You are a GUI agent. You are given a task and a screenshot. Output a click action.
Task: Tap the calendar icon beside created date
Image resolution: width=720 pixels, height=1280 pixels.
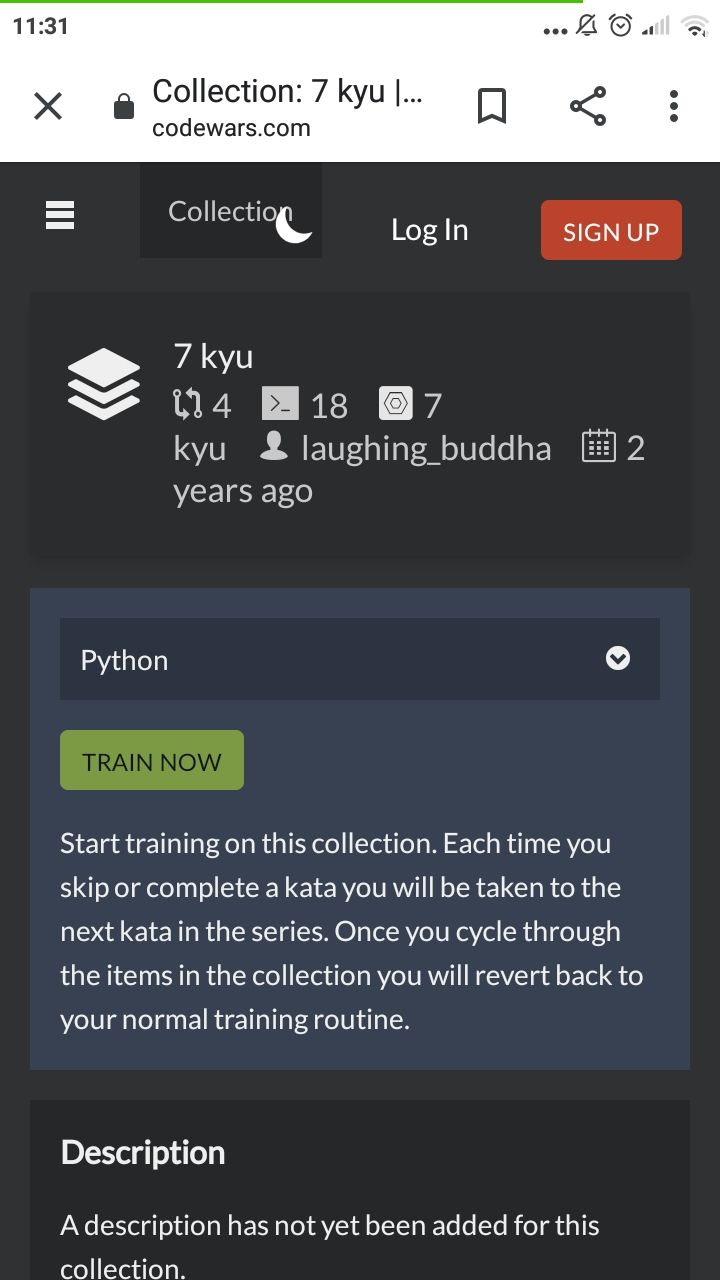598,446
